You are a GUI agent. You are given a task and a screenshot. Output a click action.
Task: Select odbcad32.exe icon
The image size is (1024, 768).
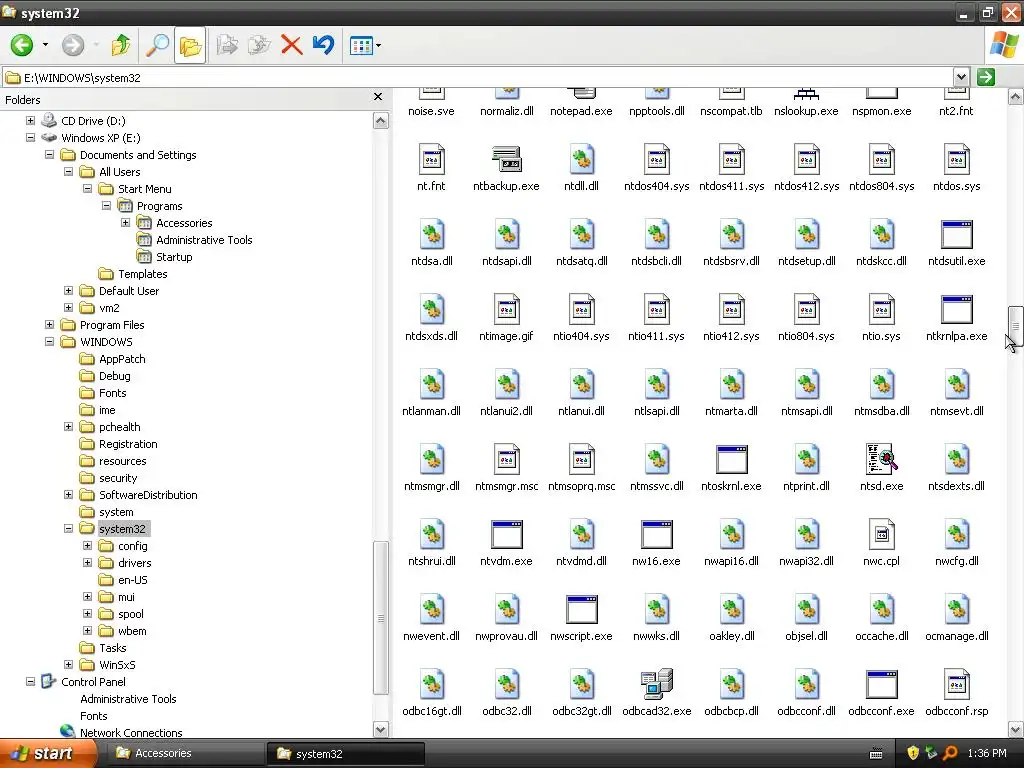coord(656,684)
